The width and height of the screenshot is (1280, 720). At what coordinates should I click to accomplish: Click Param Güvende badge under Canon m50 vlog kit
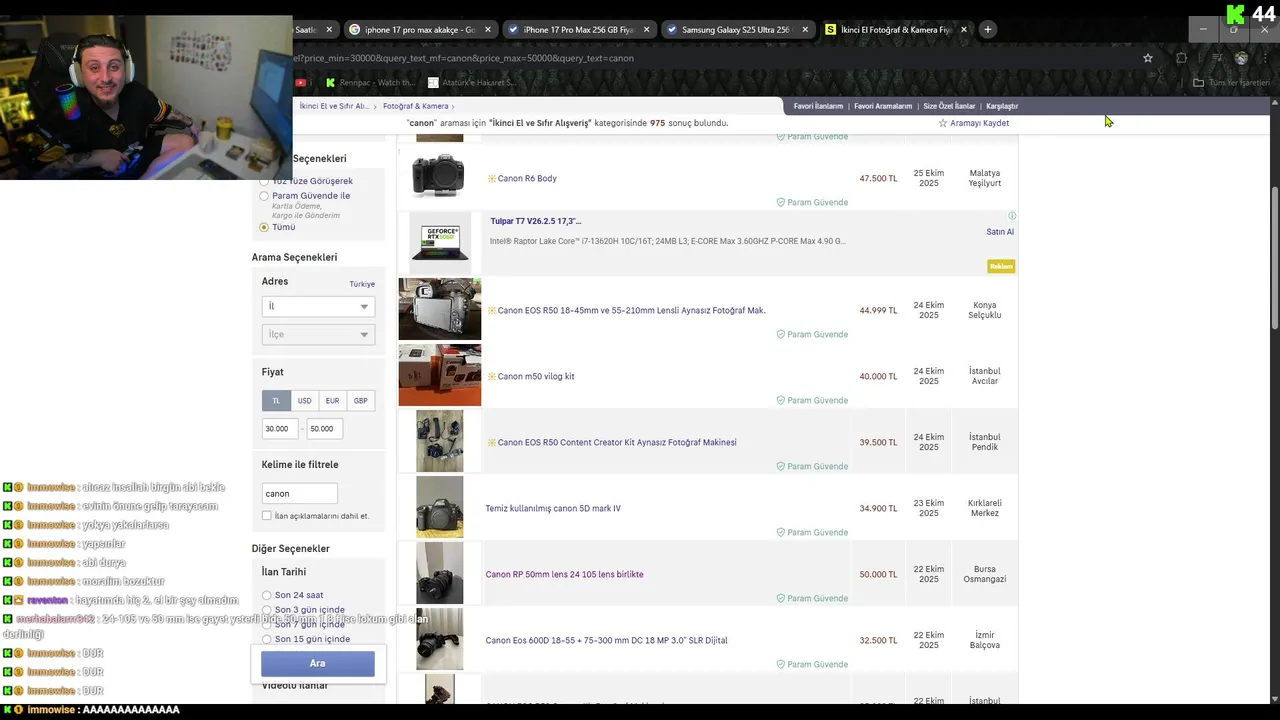pyautogui.click(x=812, y=400)
